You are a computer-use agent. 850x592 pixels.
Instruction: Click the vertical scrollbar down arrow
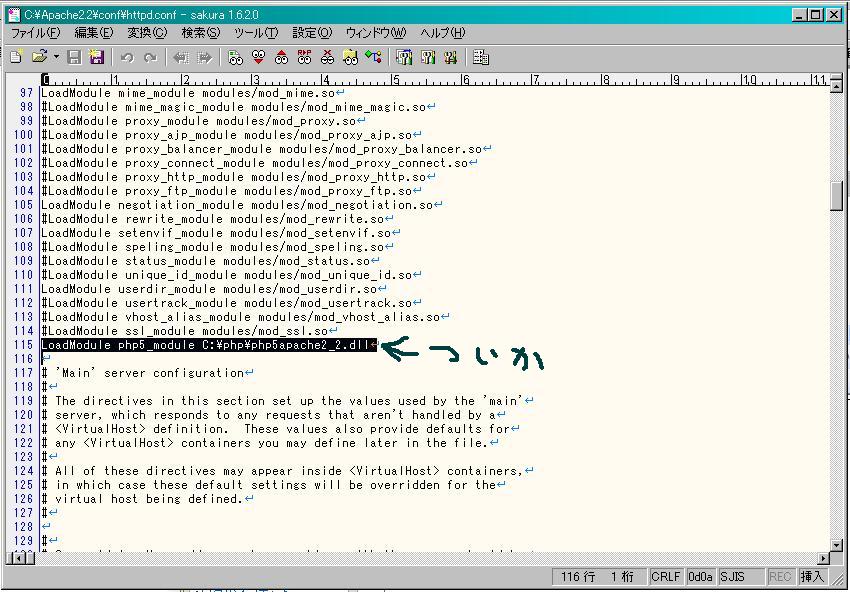836,545
